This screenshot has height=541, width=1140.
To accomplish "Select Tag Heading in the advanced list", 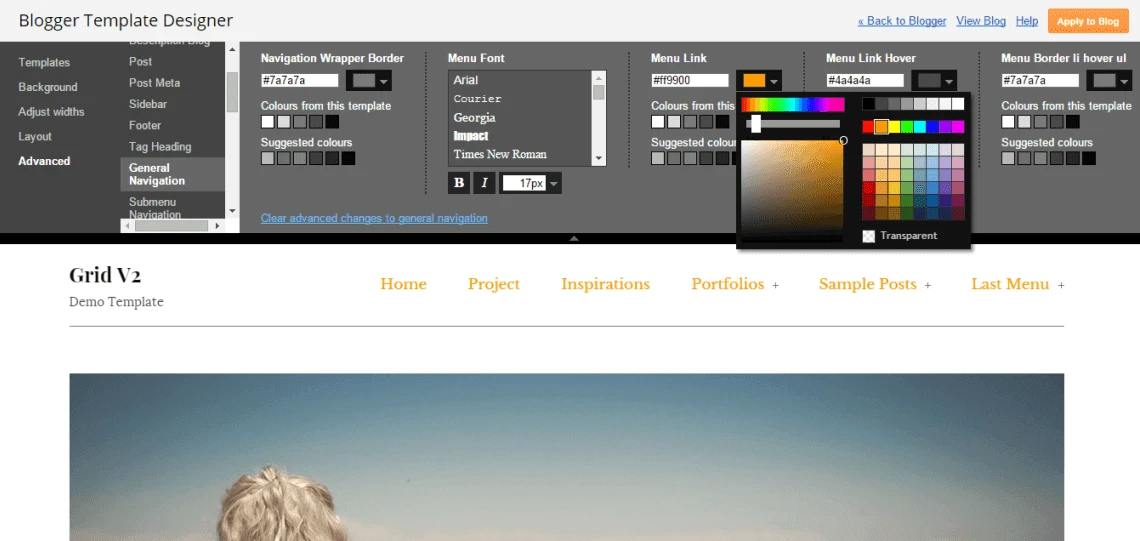I will coord(160,146).
